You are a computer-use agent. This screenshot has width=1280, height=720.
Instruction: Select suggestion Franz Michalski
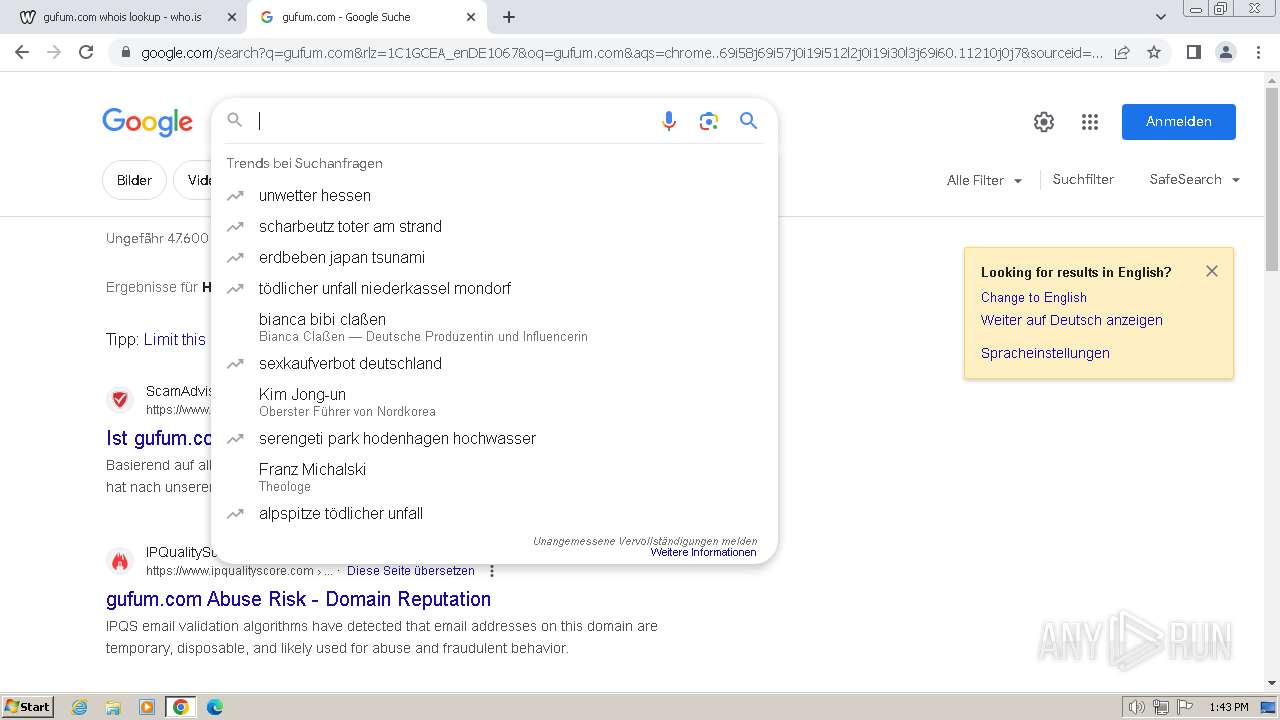point(494,477)
